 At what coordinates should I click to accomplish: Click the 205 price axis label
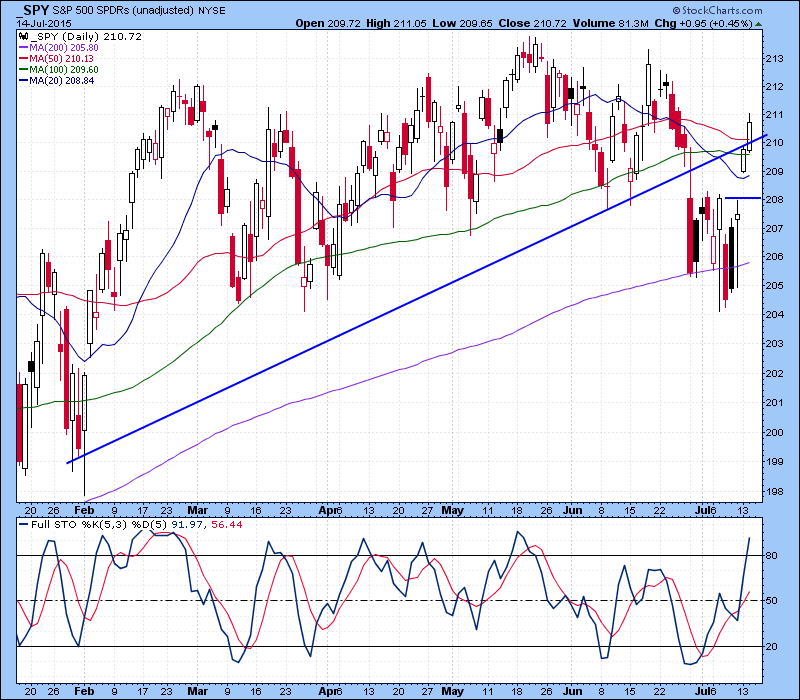(x=774, y=285)
